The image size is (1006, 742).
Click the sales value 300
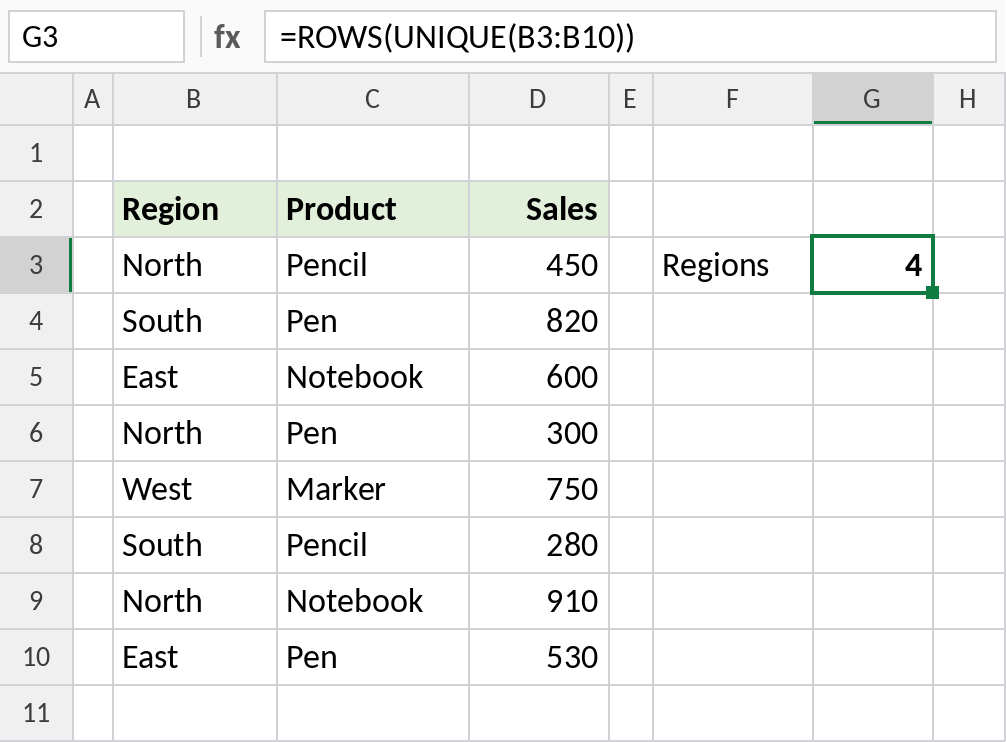point(539,433)
